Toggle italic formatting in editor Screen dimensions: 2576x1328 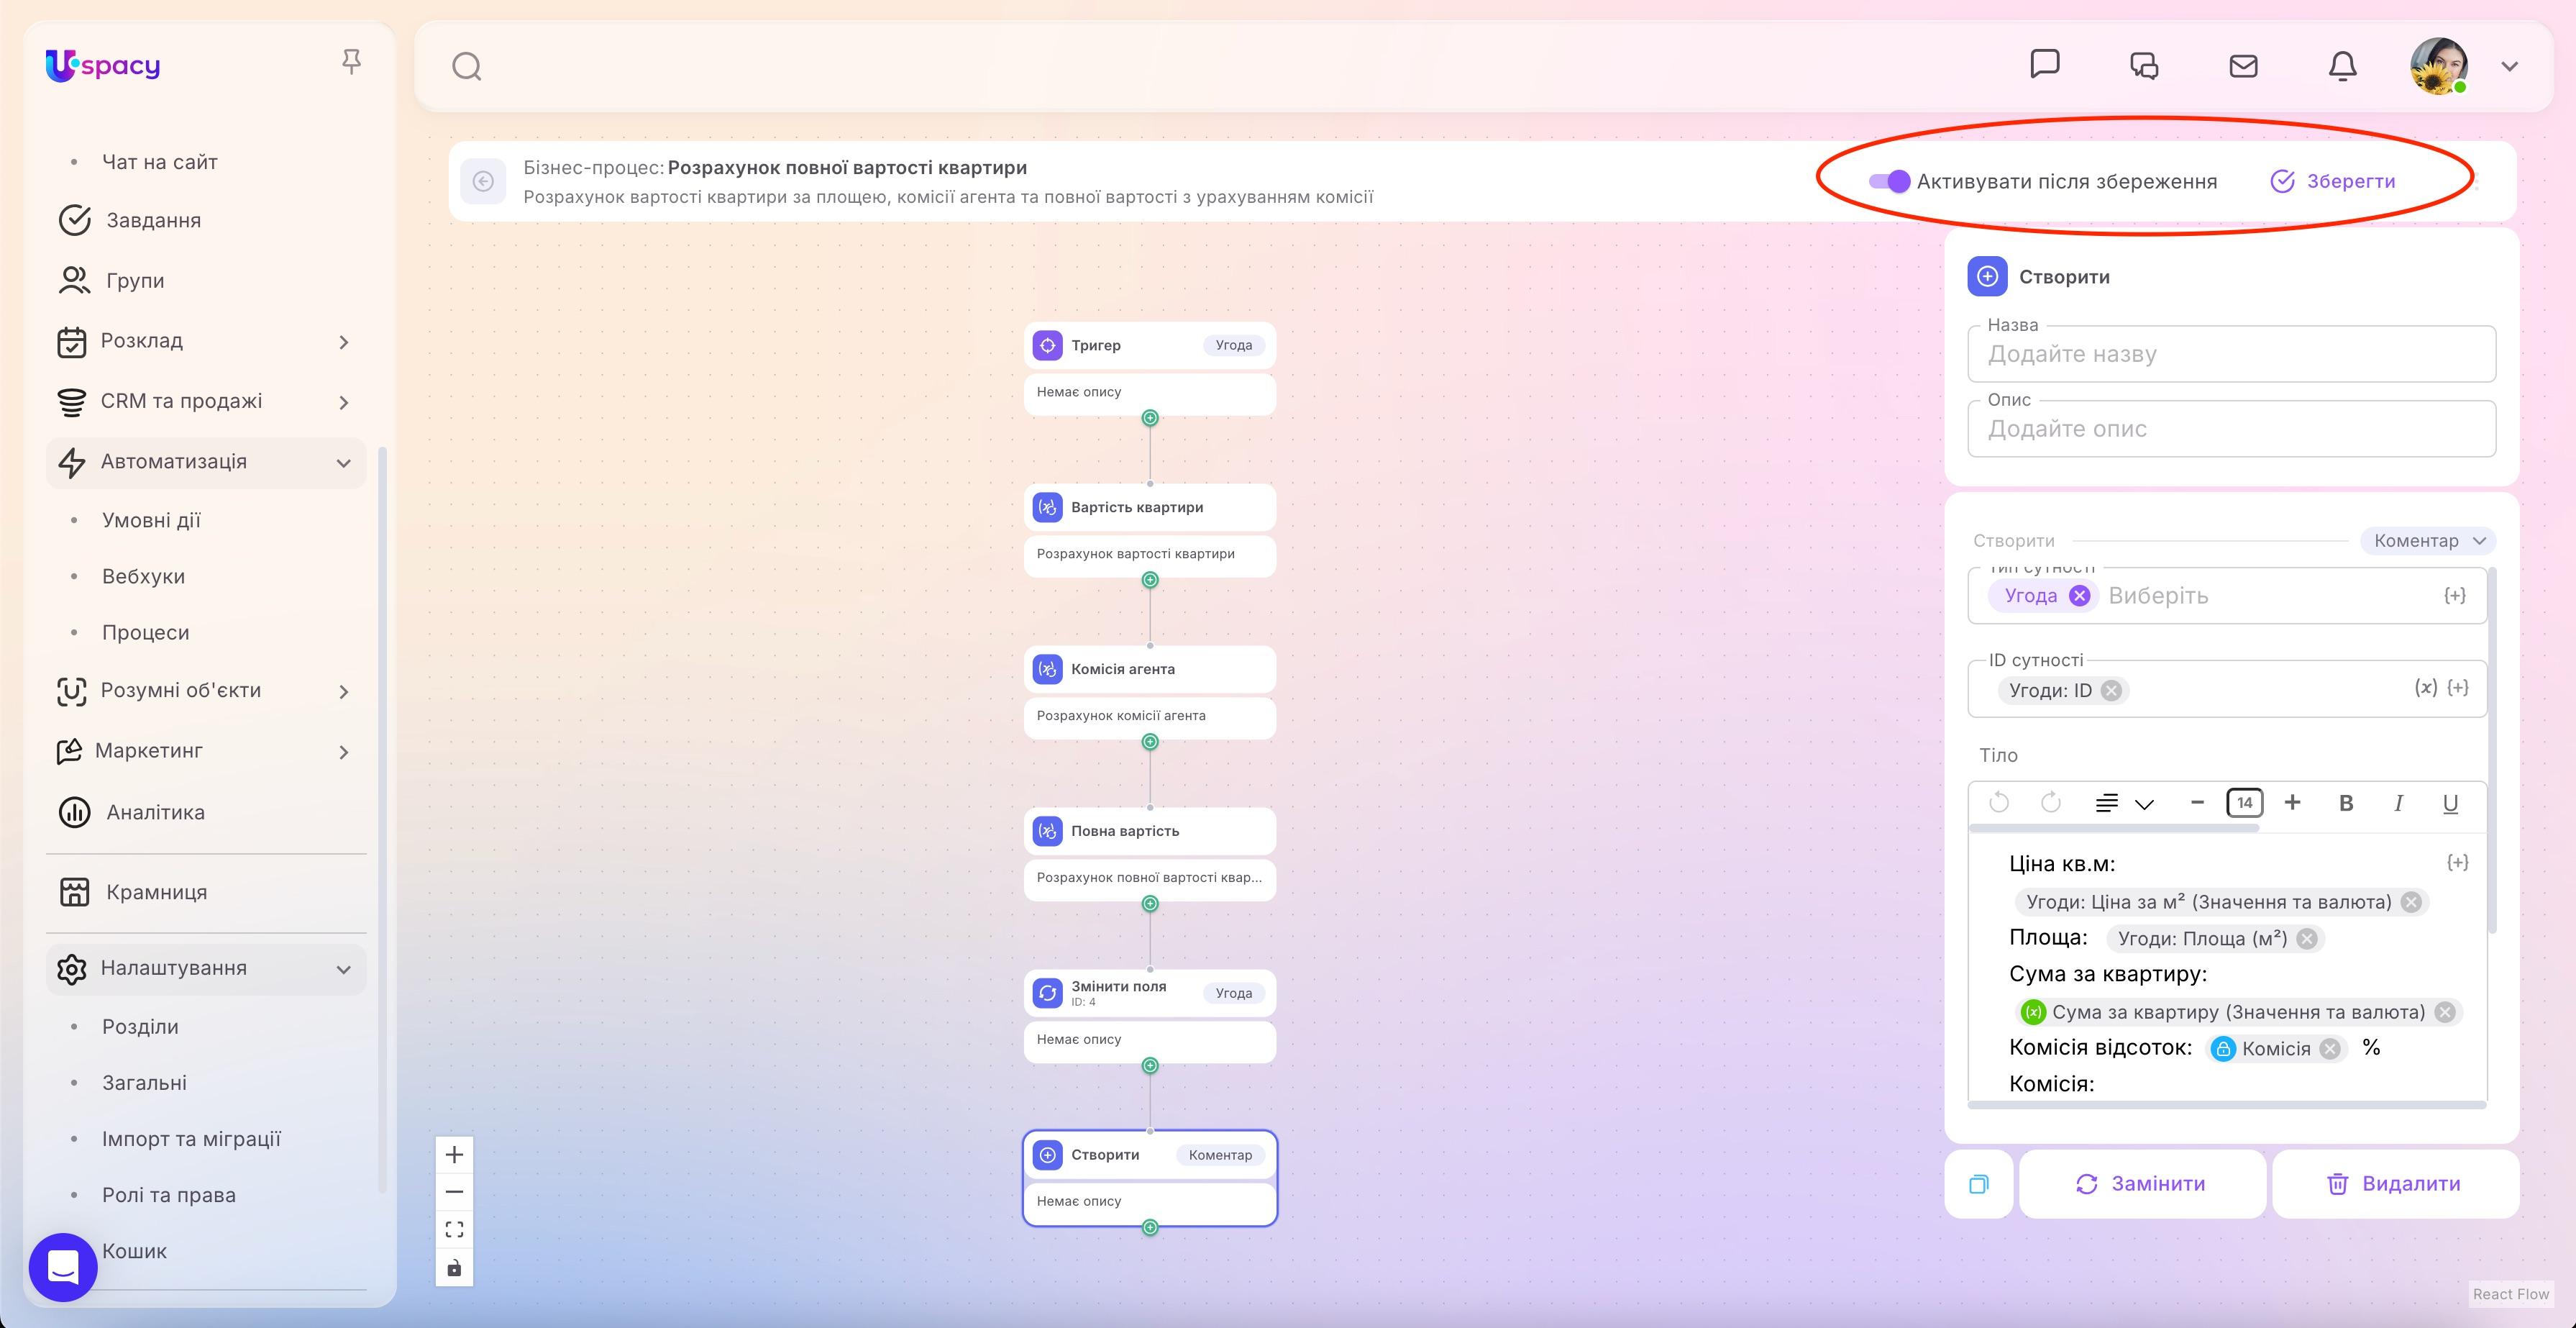point(2398,803)
